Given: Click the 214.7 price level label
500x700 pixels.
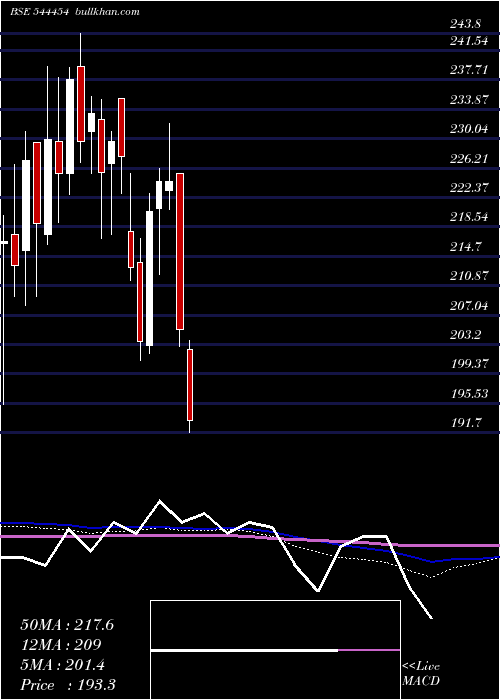Looking at the screenshot, I should point(466,247).
